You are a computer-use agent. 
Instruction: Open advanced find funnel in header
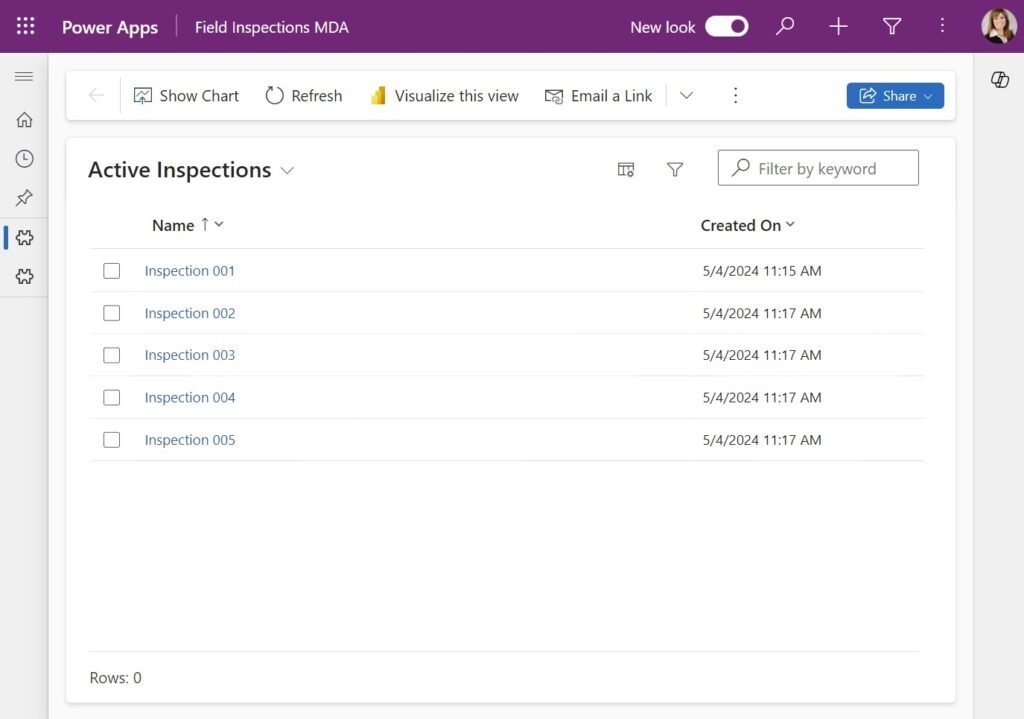pos(892,26)
